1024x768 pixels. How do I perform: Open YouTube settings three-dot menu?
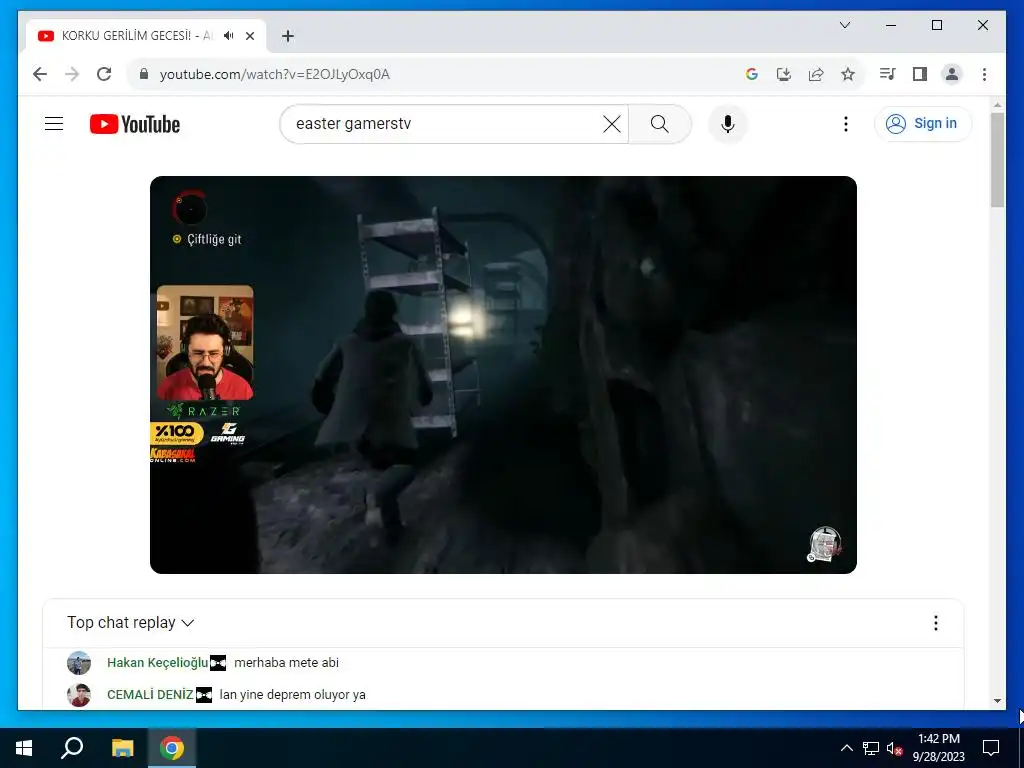tap(846, 123)
